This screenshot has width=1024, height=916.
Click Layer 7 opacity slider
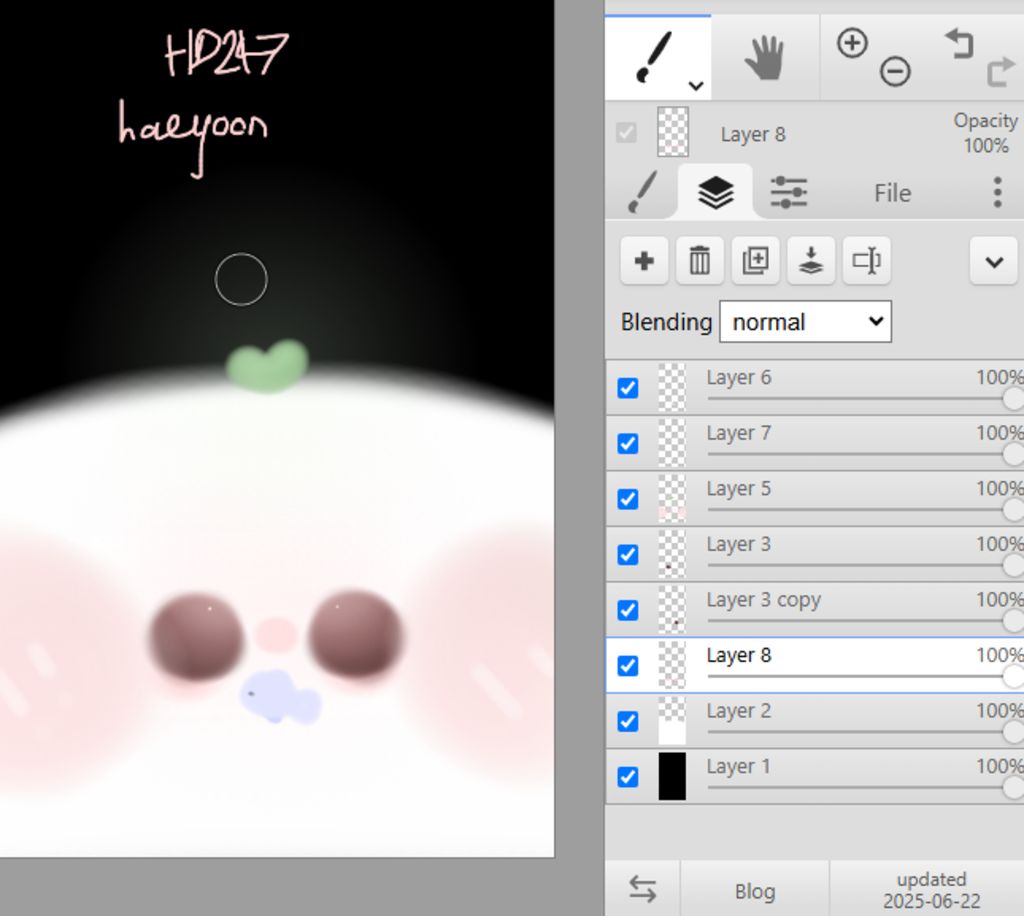(x=860, y=454)
